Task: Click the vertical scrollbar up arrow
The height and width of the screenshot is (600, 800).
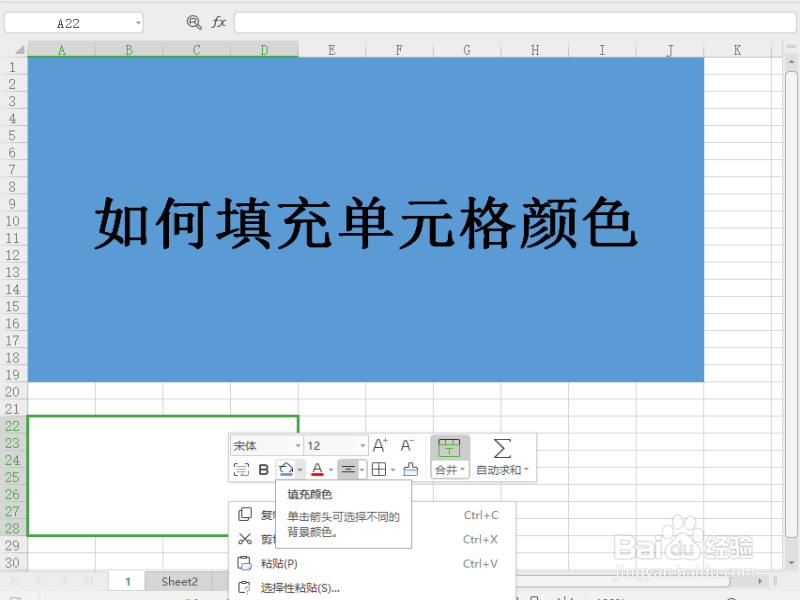Action: tap(791, 62)
